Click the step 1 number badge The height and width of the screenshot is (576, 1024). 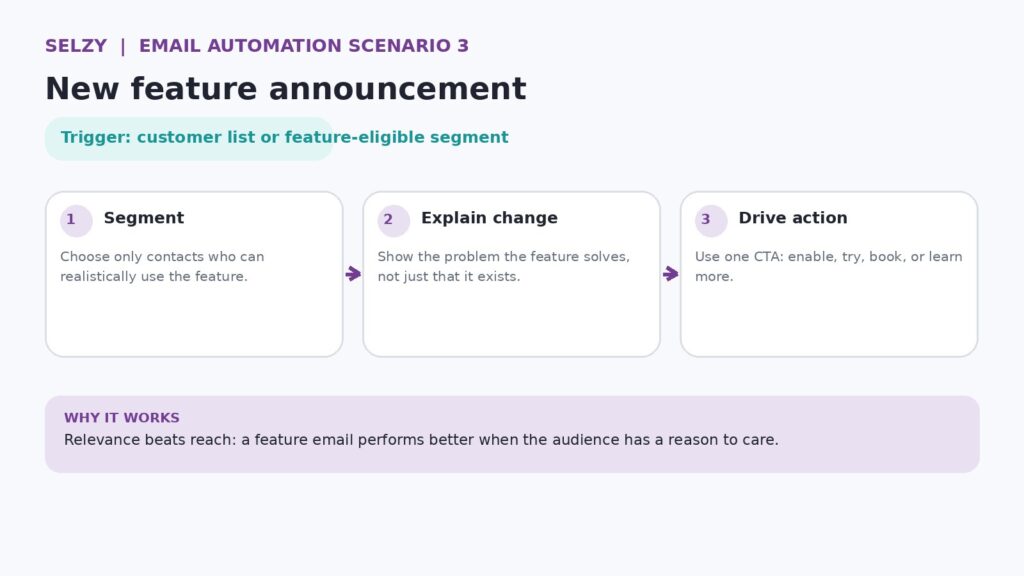[x=76, y=220]
